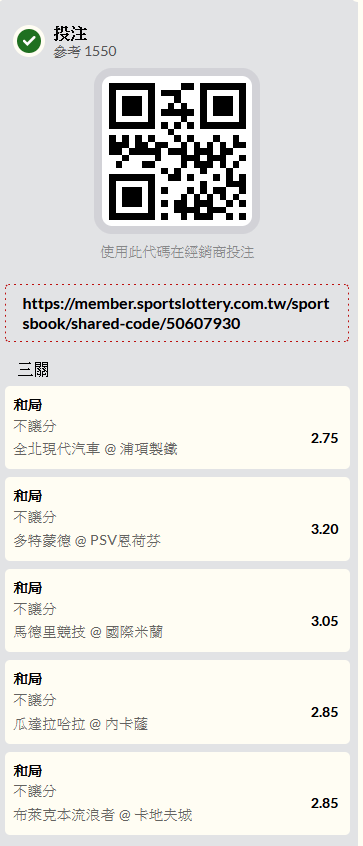Click the 3.05 odds value

[x=325, y=621]
